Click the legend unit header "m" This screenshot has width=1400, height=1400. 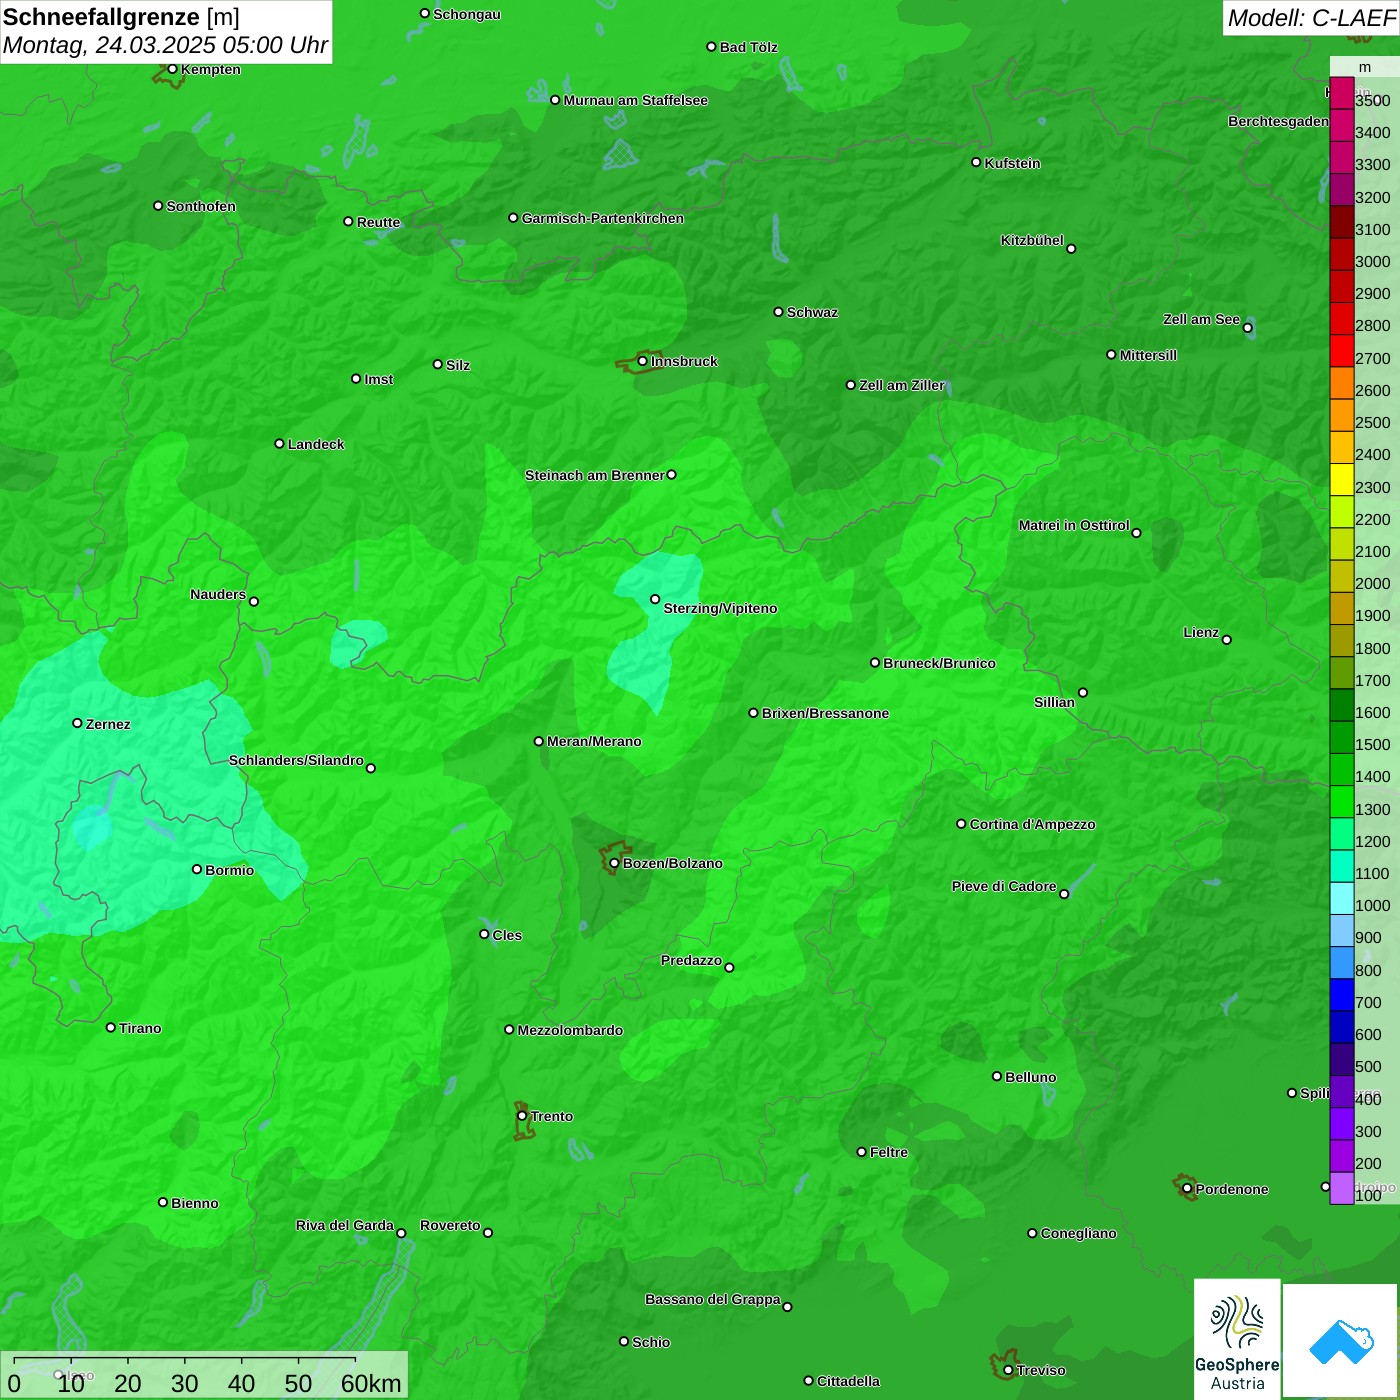click(x=1365, y=67)
